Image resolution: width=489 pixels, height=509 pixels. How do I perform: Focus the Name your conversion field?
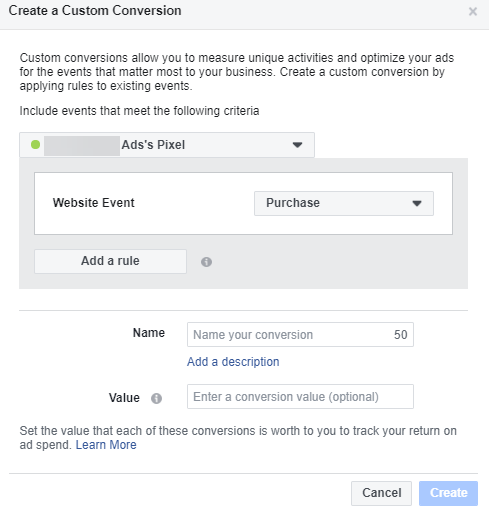(x=300, y=334)
